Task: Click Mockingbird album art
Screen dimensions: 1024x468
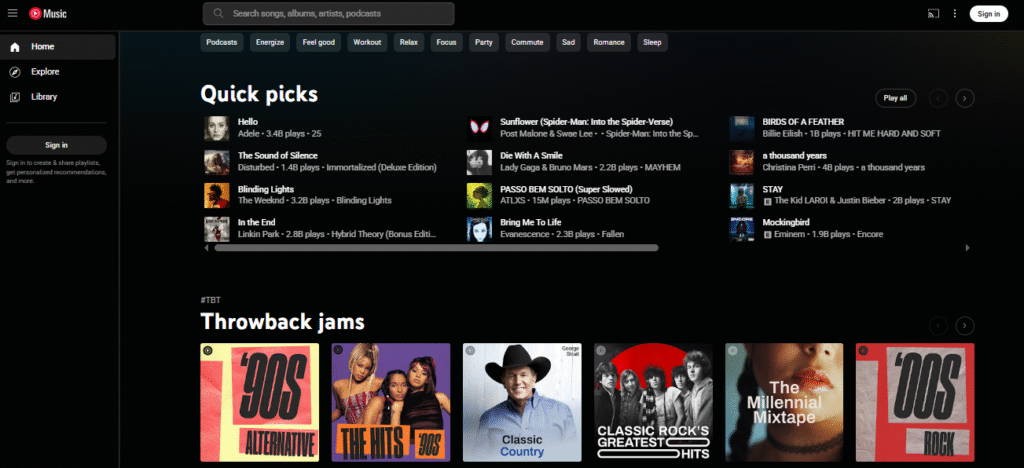Action: [x=742, y=229]
